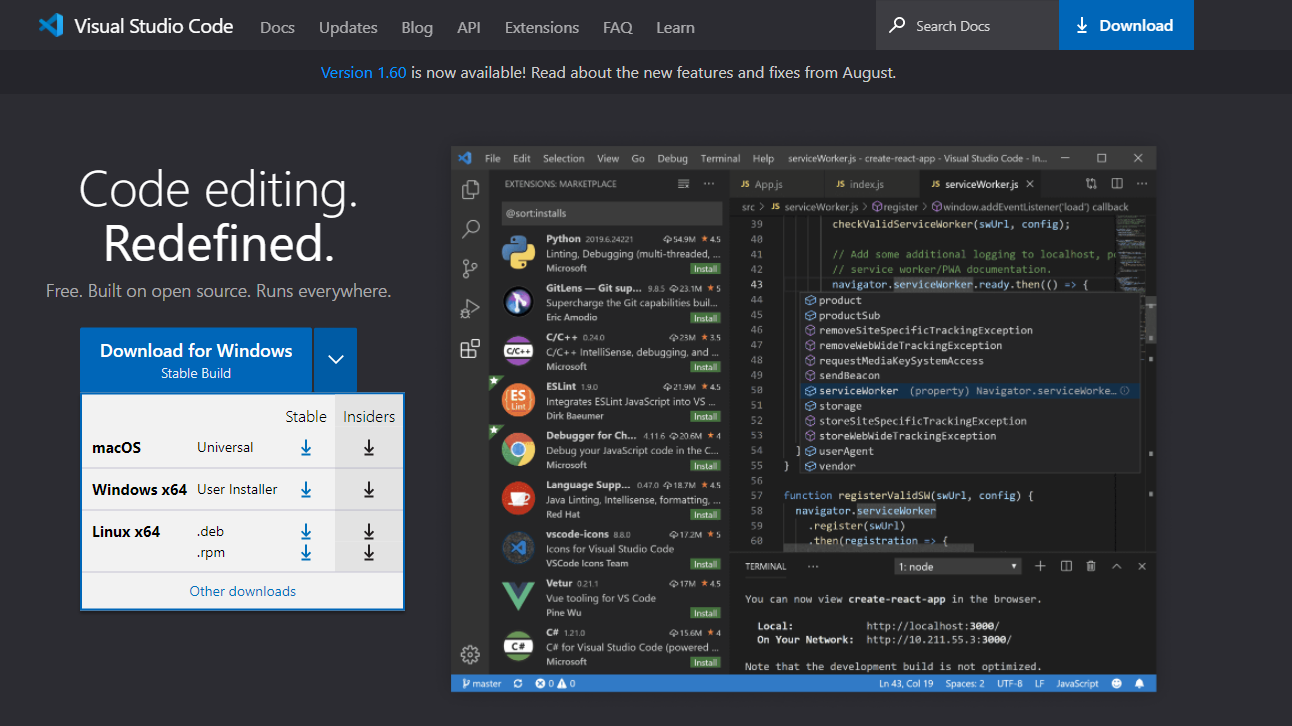The height and width of the screenshot is (726, 1292).
Task: Open the terminal panel ellipsis menu
Action: [813, 566]
